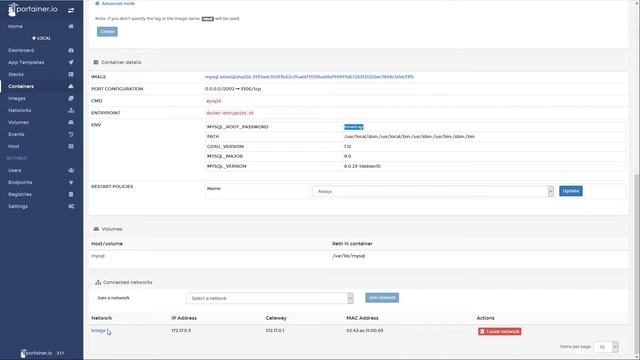Image resolution: width=640 pixels, height=360 pixels.
Task: Click the Registries database icon
Action: click(x=71, y=194)
